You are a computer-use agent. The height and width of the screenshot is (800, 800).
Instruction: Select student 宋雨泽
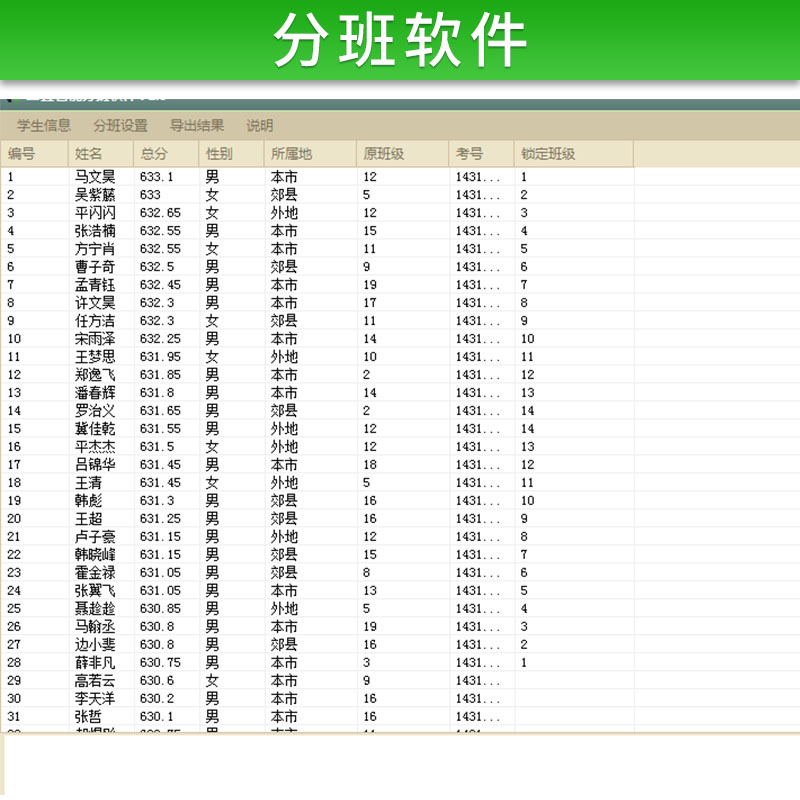(x=95, y=339)
